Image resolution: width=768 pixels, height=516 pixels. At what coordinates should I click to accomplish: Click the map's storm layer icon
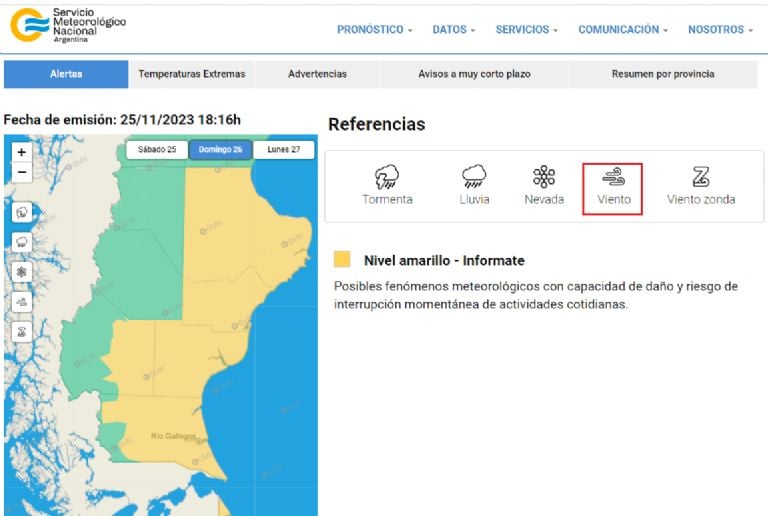22,212
